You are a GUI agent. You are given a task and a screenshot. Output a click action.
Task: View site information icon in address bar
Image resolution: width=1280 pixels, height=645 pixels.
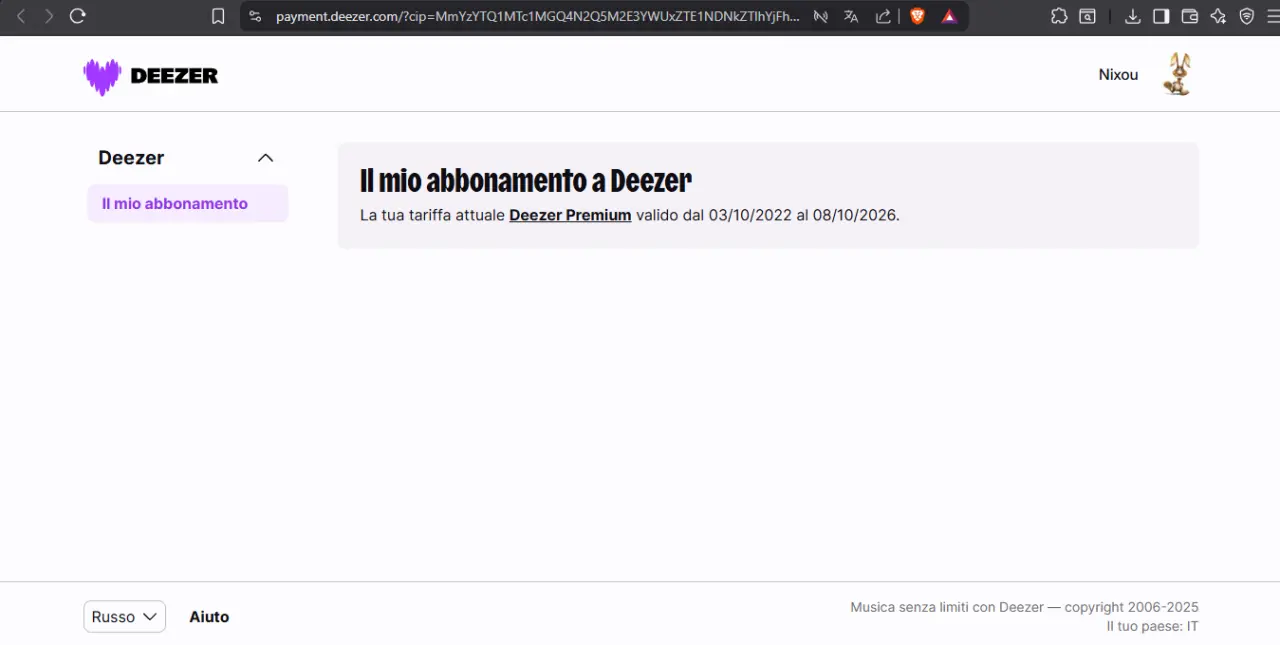click(255, 16)
